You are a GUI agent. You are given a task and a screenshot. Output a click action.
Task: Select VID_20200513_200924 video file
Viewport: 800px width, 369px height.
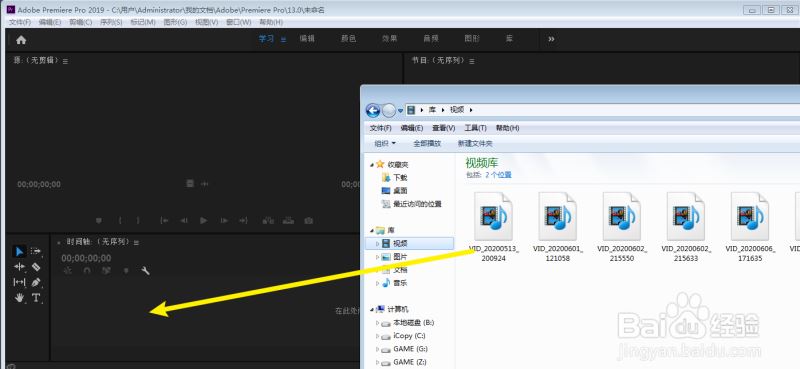[493, 226]
